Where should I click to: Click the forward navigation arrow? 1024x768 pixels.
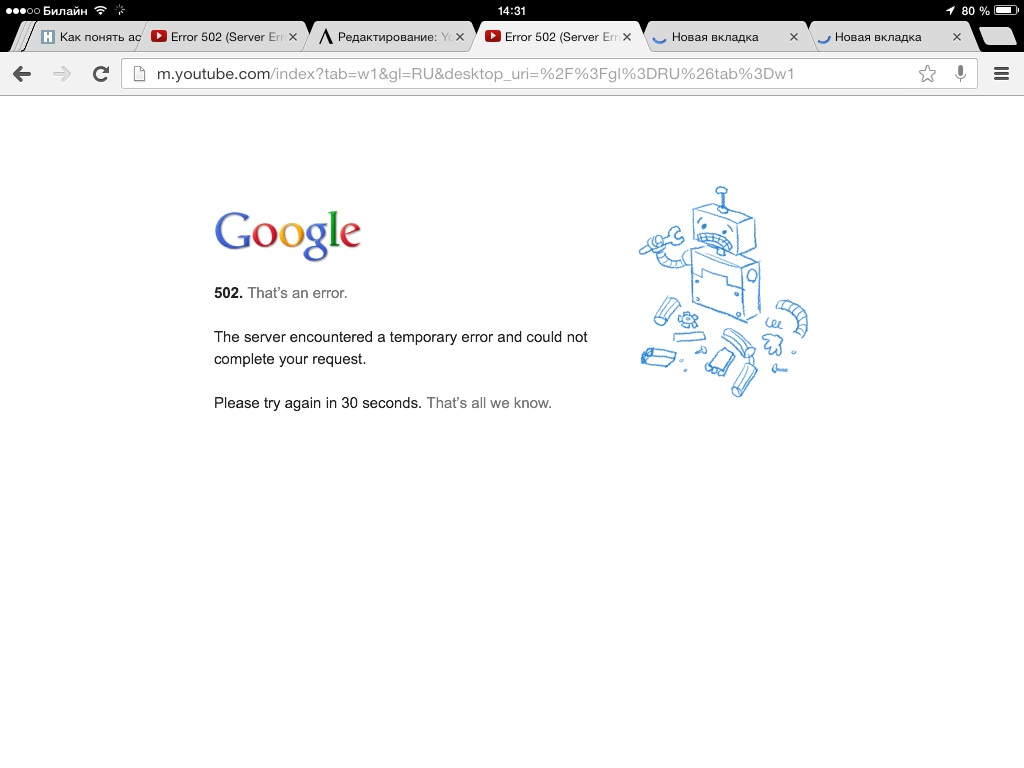click(61, 74)
